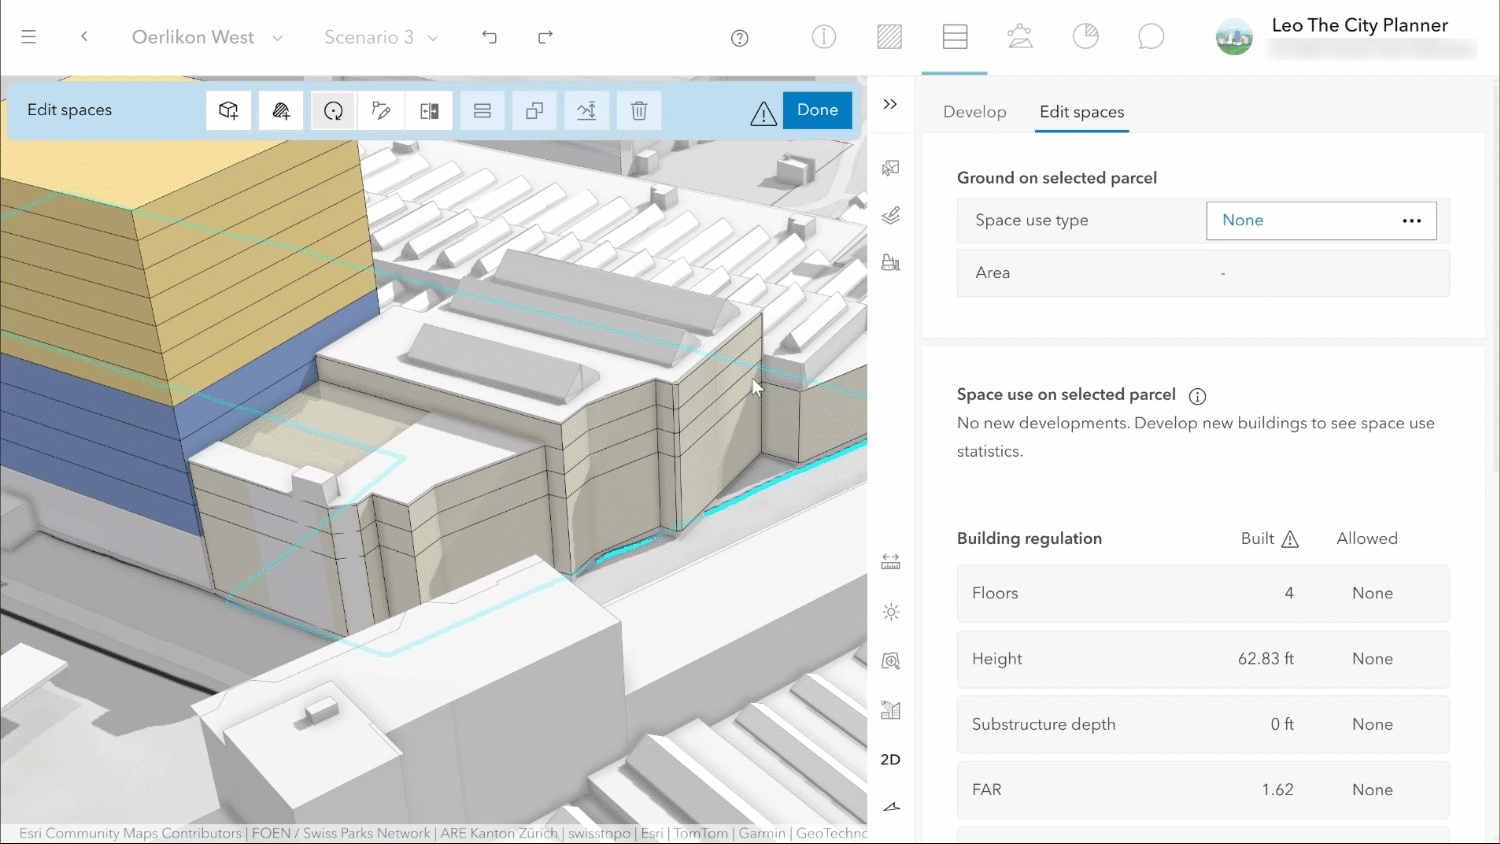The image size is (1500, 844).
Task: Open Space use type options via the ellipsis
Action: (x=1411, y=220)
